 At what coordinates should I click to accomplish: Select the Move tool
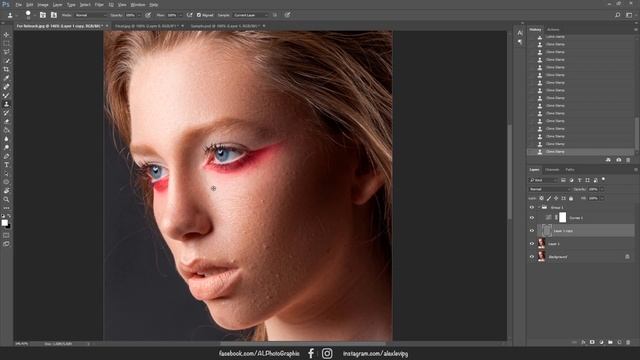[6, 35]
